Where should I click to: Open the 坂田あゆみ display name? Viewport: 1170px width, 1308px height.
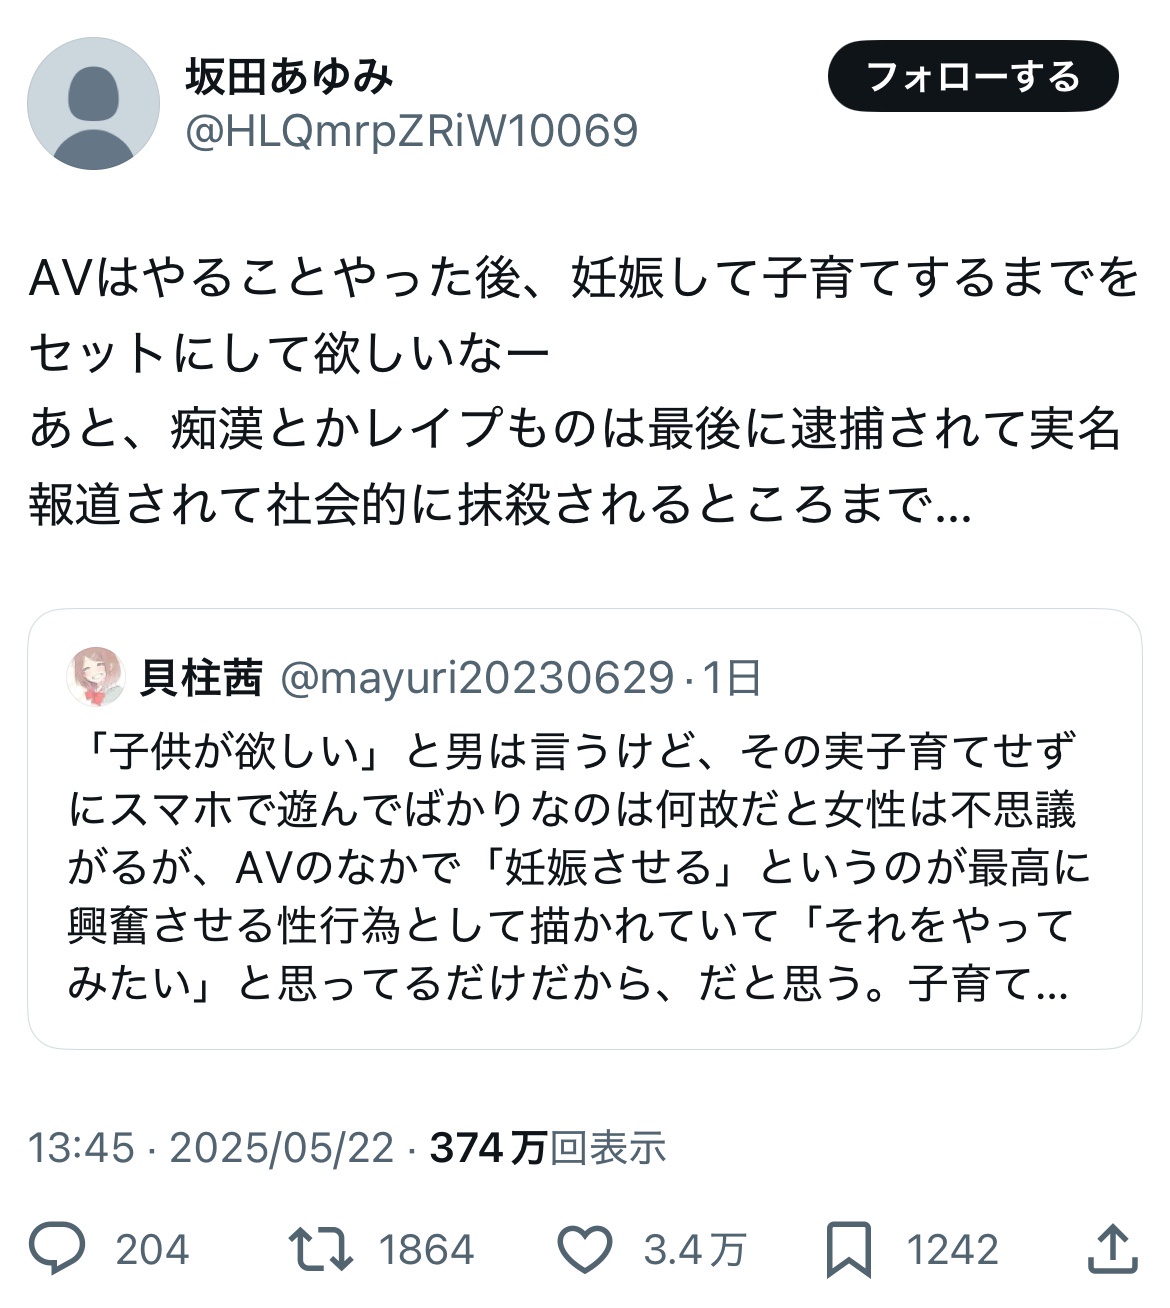click(289, 77)
